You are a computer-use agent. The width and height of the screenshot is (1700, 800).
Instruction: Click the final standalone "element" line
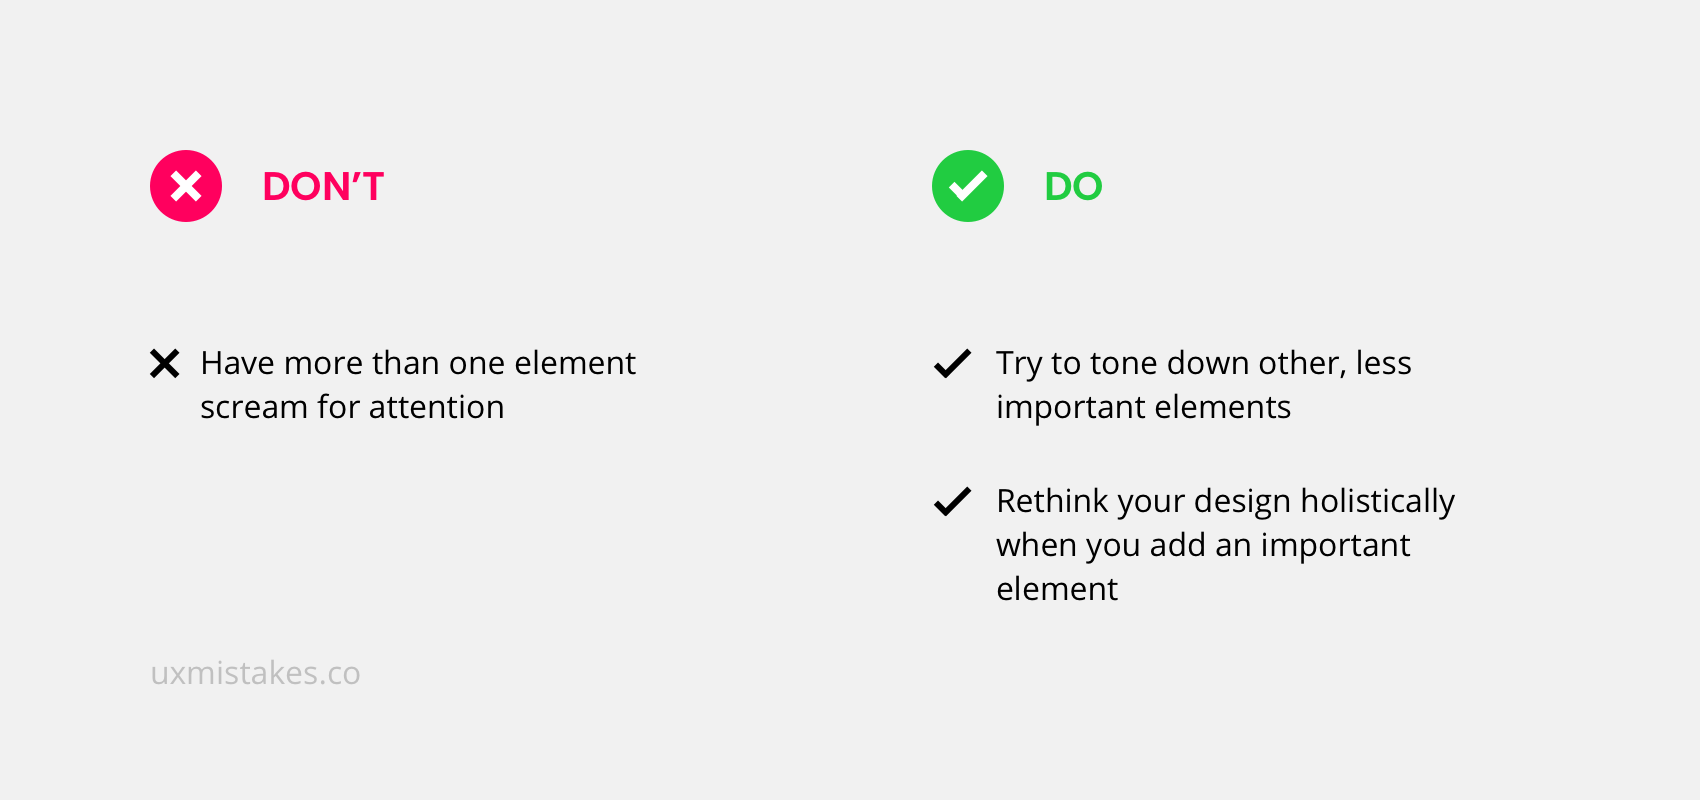point(1057,589)
